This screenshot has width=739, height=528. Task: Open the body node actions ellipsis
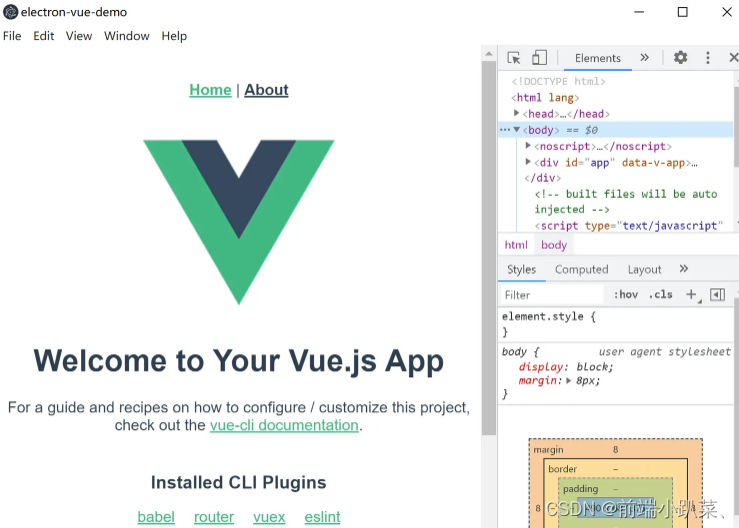[x=505, y=130]
